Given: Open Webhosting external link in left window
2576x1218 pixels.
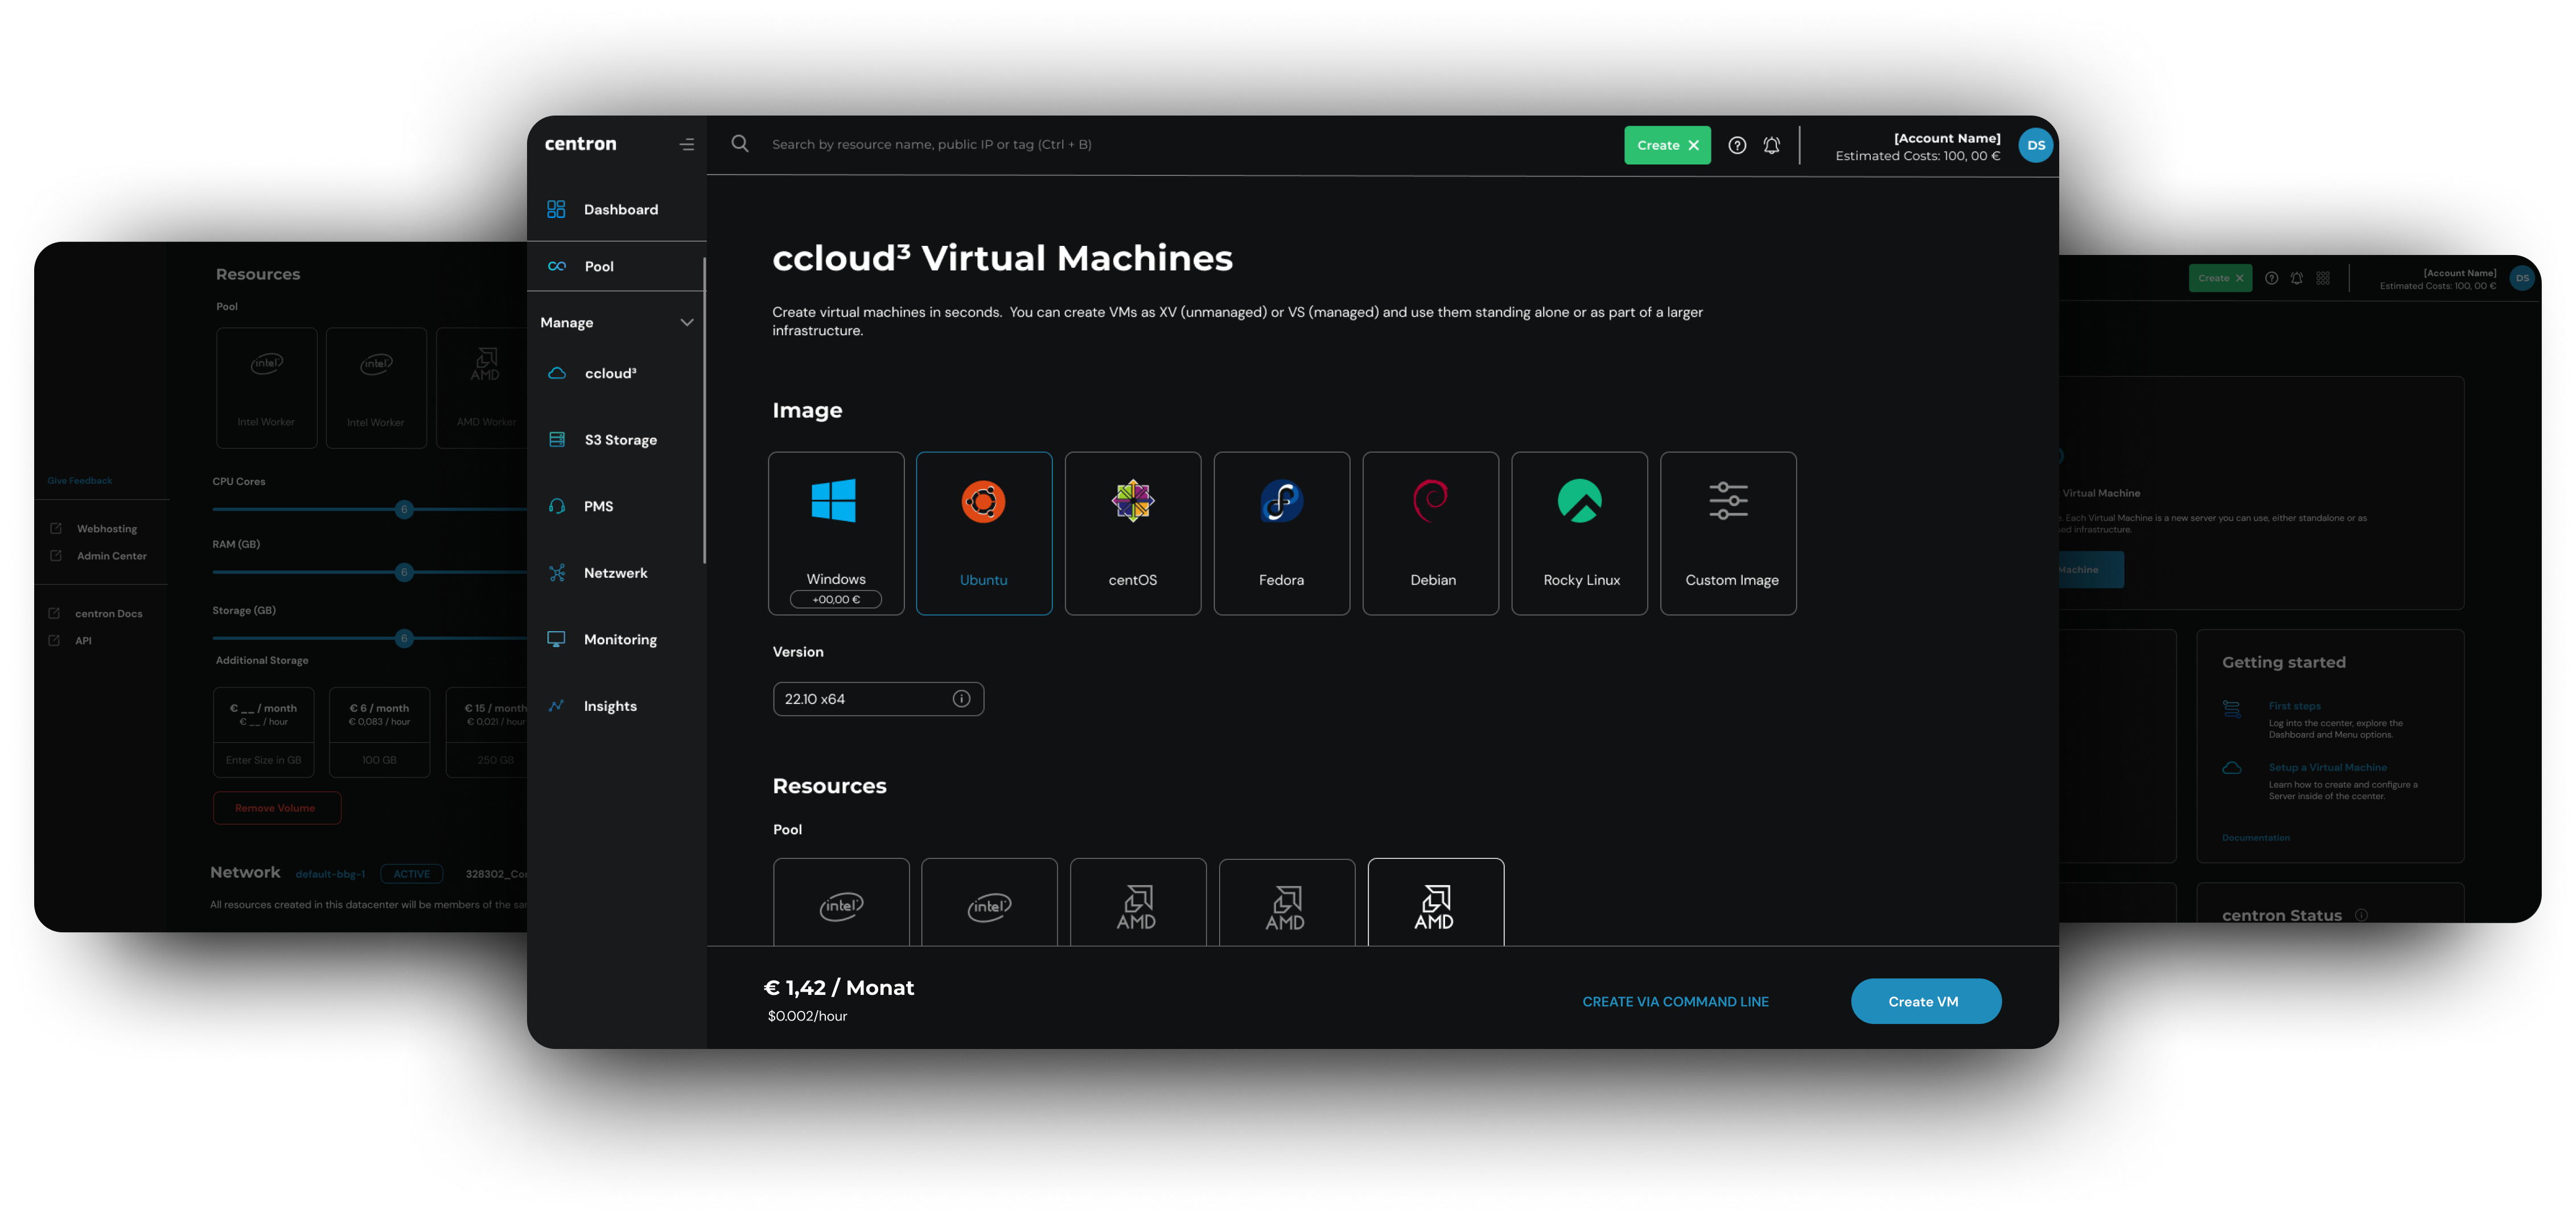Looking at the screenshot, I should [x=94, y=529].
